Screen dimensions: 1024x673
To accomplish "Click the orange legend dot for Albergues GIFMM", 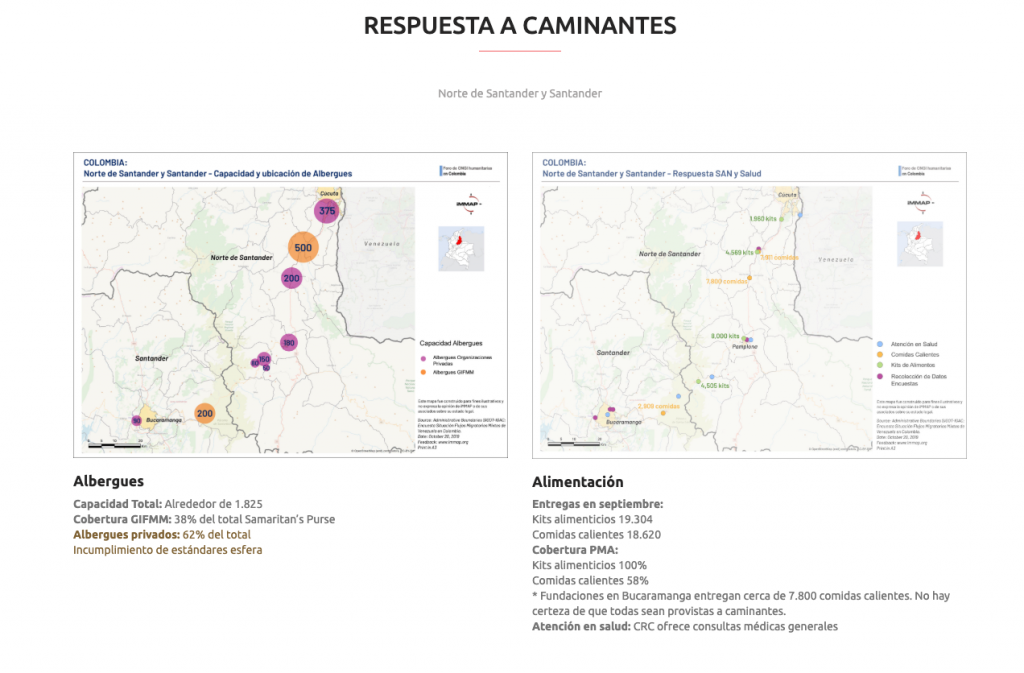I will 423,372.
